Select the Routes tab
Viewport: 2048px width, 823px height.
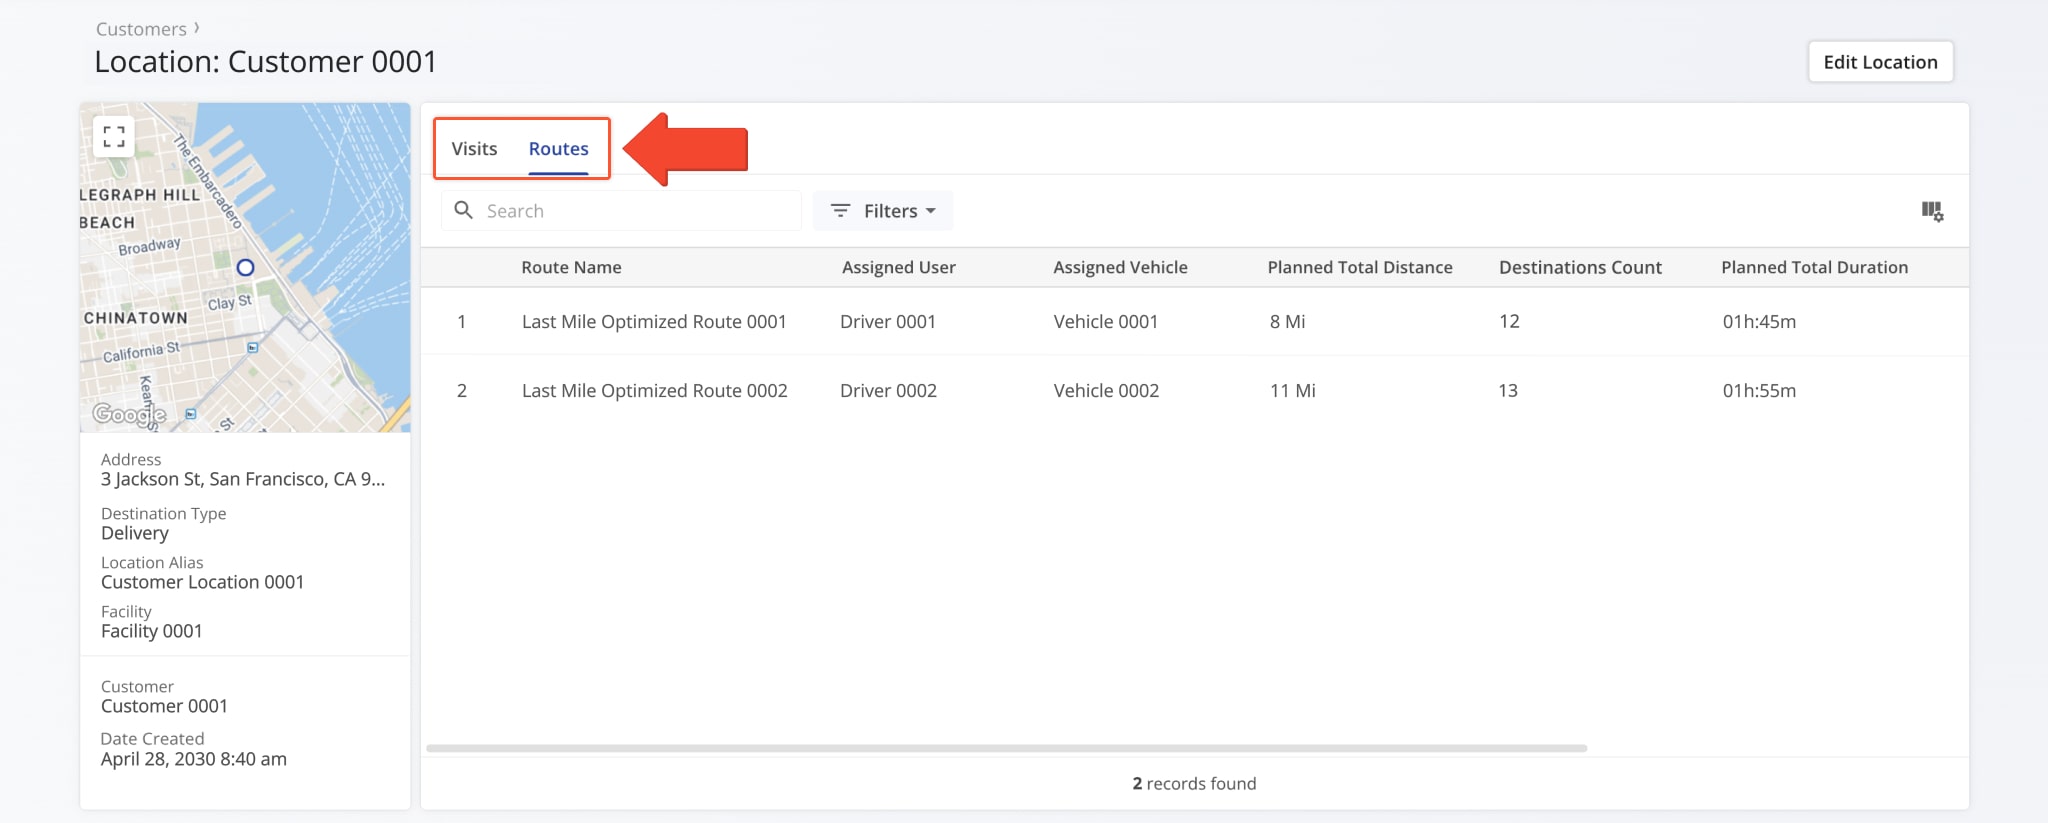[x=558, y=149]
